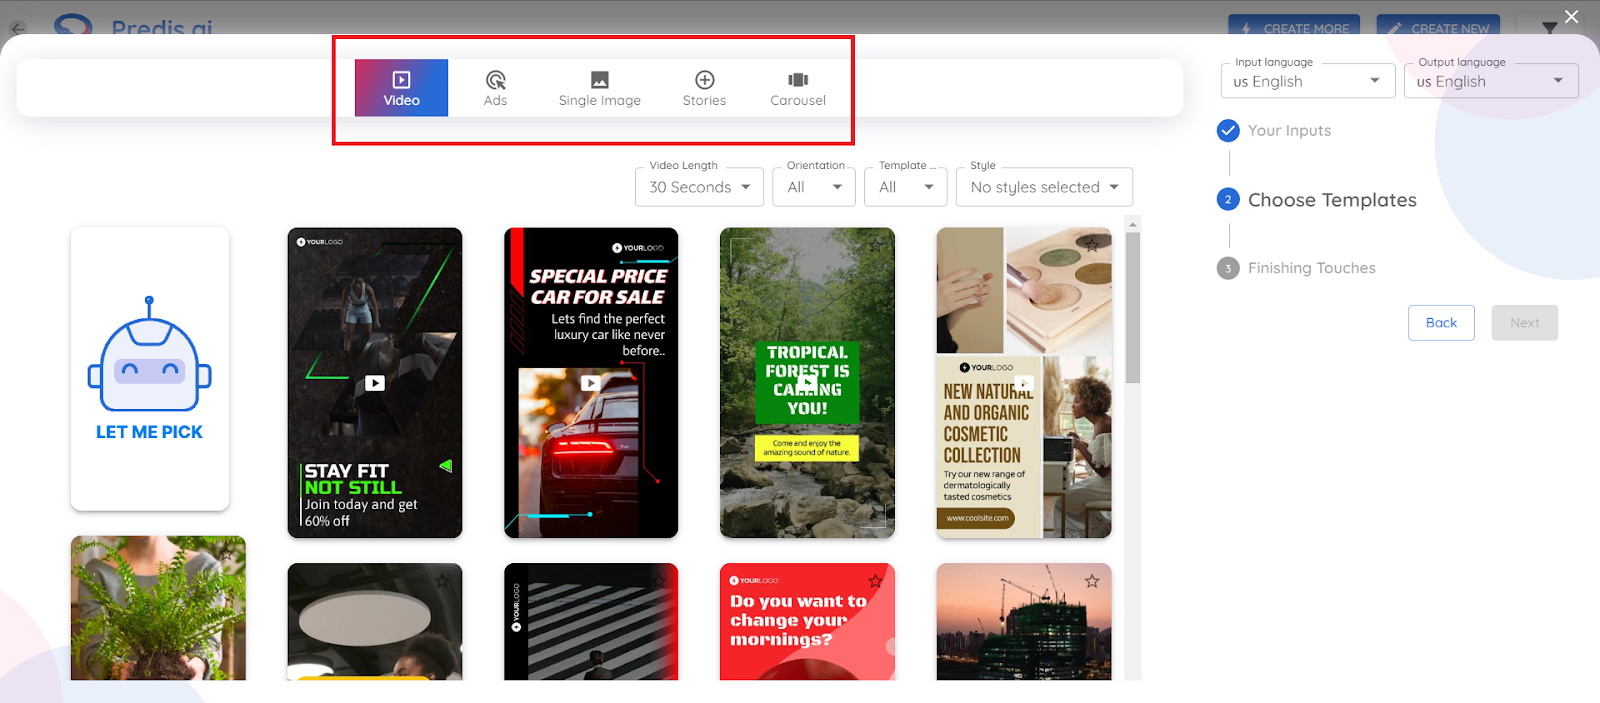Screen dimensions: 1600x703
Task: Favorite the construction cranes template star
Action: pyautogui.click(x=1092, y=581)
